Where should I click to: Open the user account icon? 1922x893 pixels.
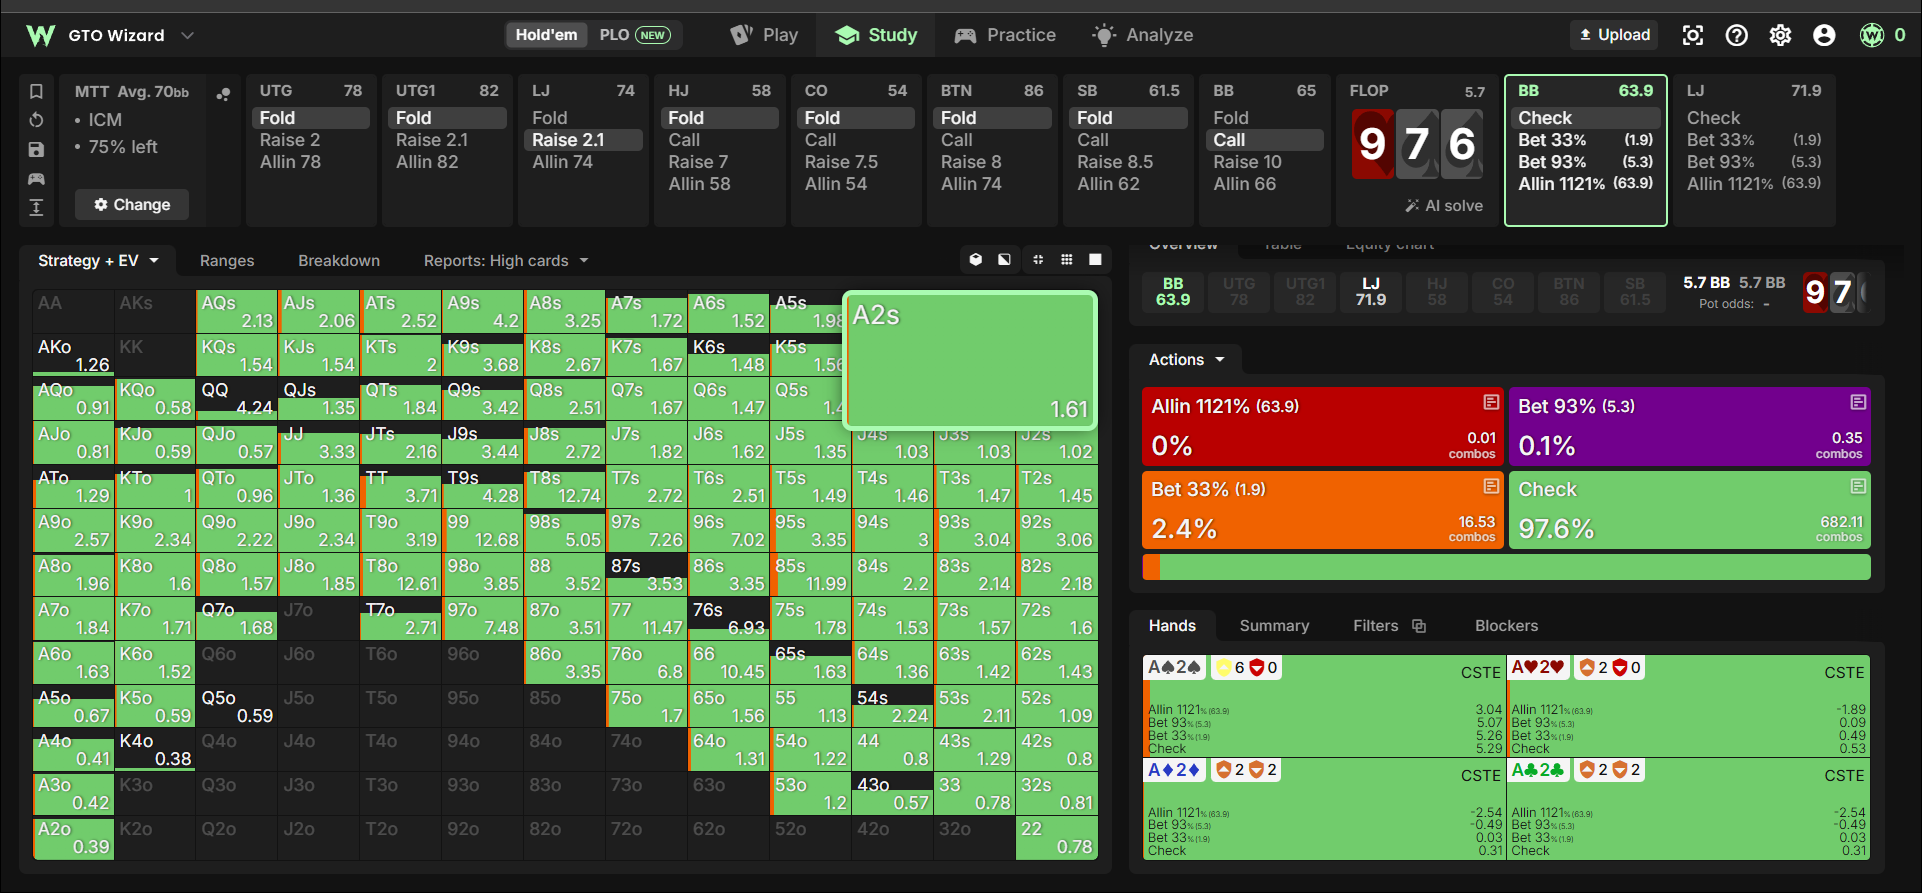click(x=1824, y=35)
